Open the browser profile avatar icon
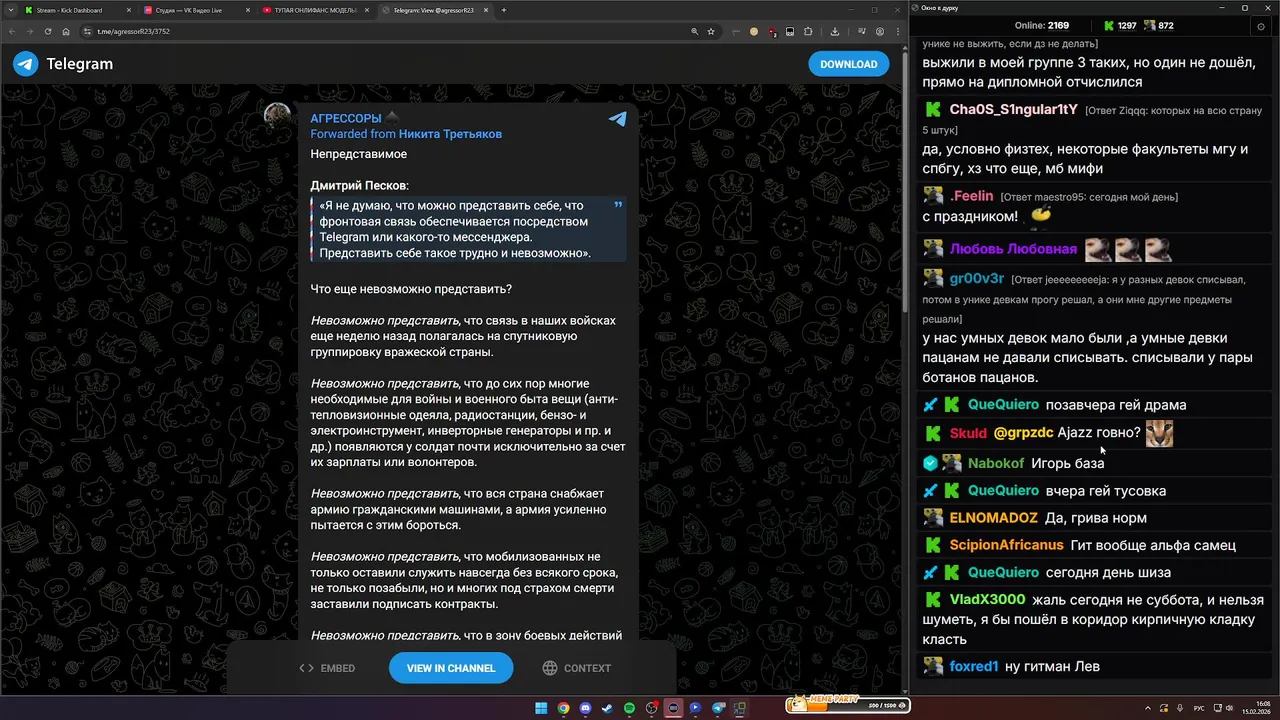Viewport: 1280px width, 720px height. (x=880, y=31)
